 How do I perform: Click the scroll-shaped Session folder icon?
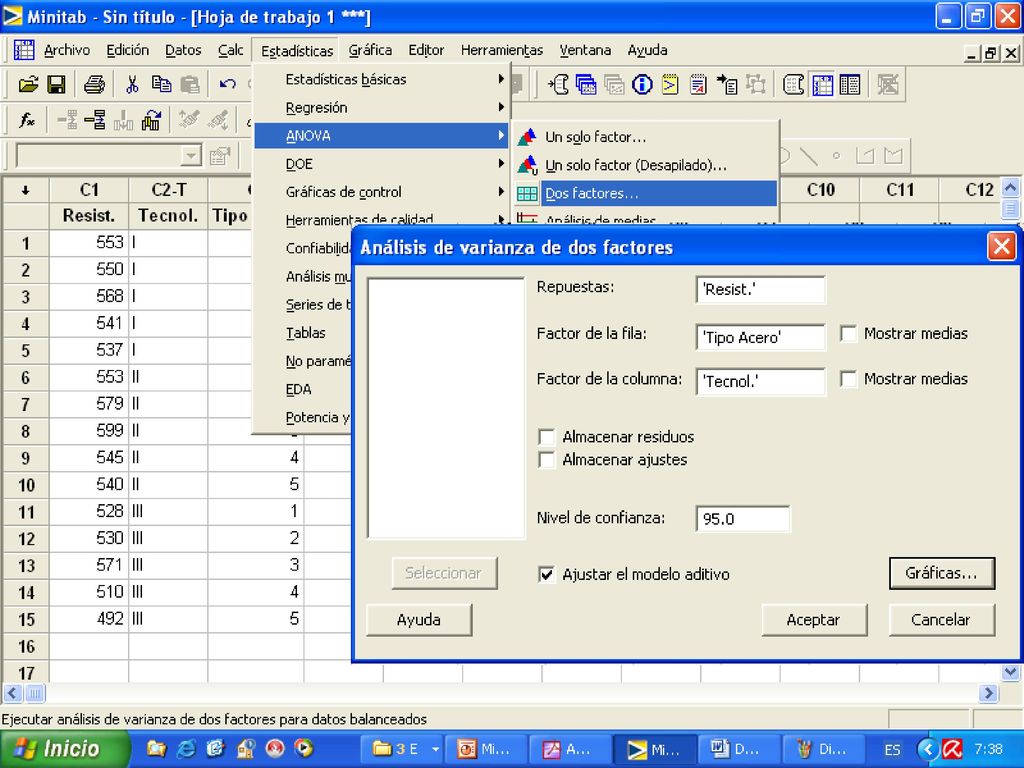click(x=793, y=85)
